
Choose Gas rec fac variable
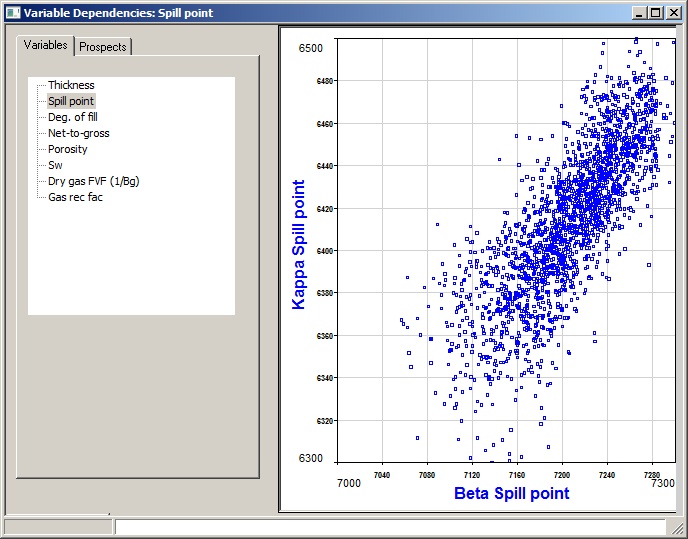(x=75, y=197)
